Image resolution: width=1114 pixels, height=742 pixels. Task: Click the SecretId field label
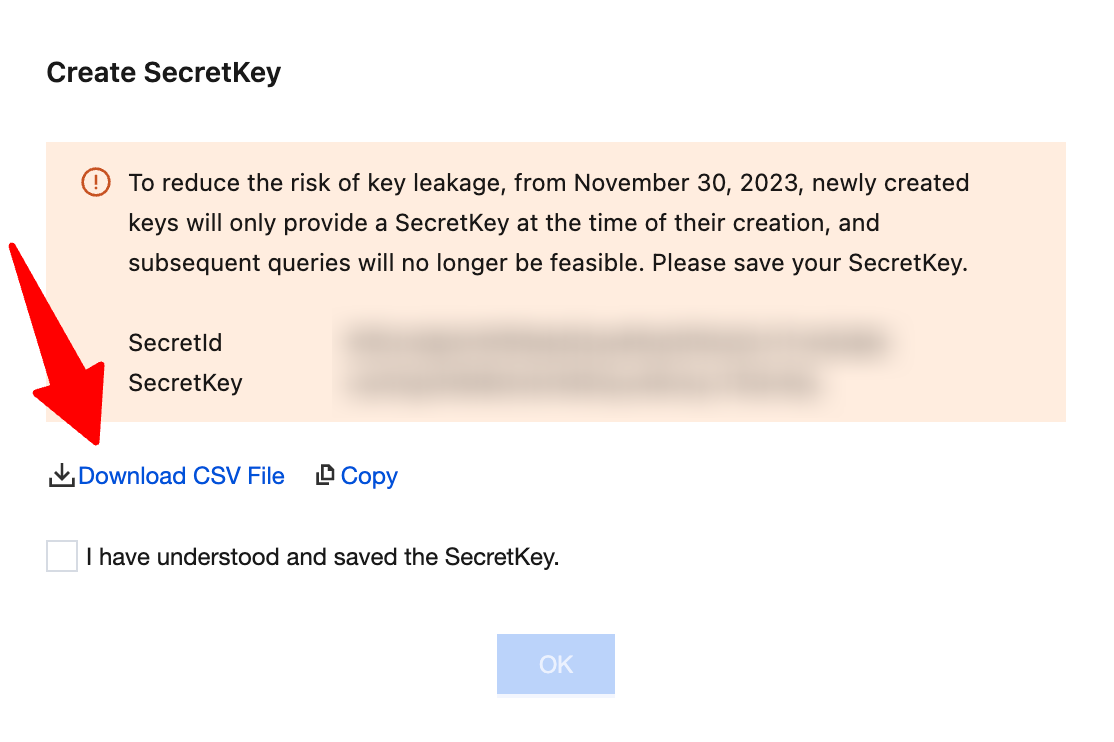pyautogui.click(x=175, y=343)
